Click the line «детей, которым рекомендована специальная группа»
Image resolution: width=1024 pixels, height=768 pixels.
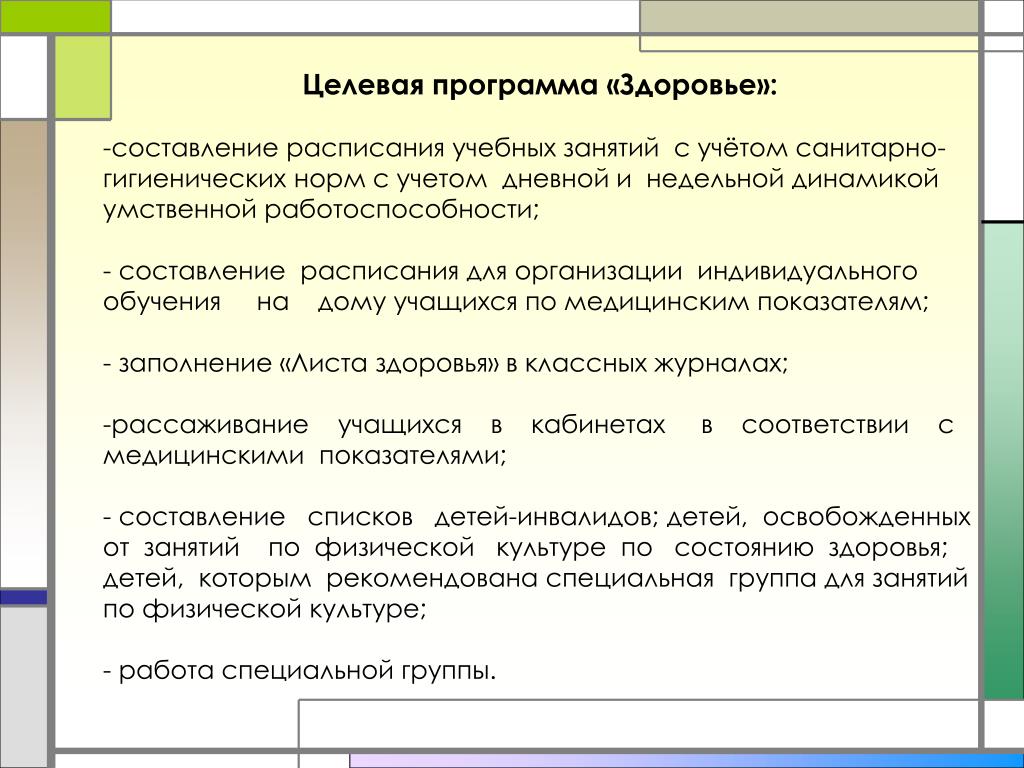click(x=536, y=579)
